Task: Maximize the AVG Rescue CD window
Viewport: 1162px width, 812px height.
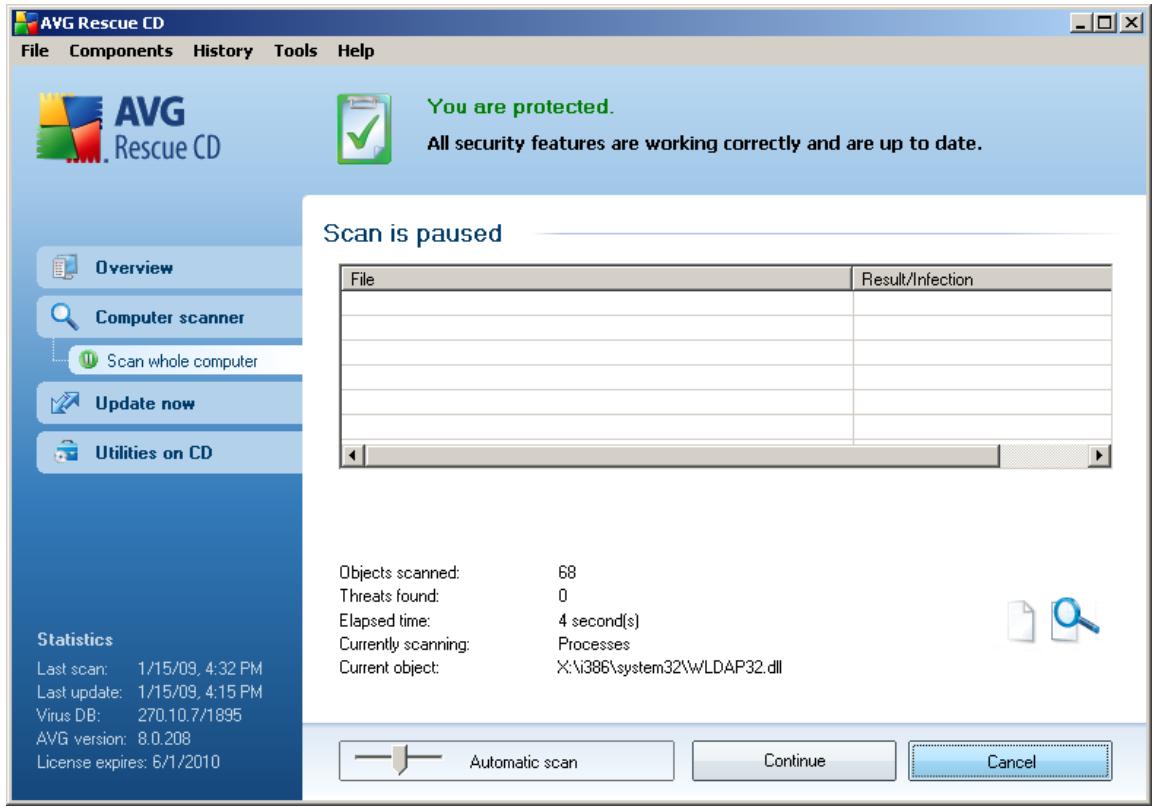Action: (x=1105, y=23)
